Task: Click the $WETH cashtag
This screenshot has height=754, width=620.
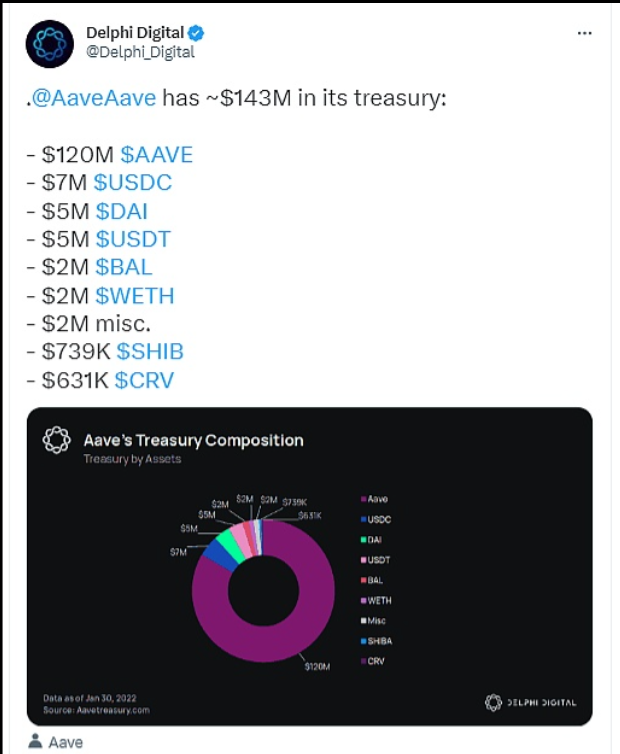Action: [x=135, y=295]
